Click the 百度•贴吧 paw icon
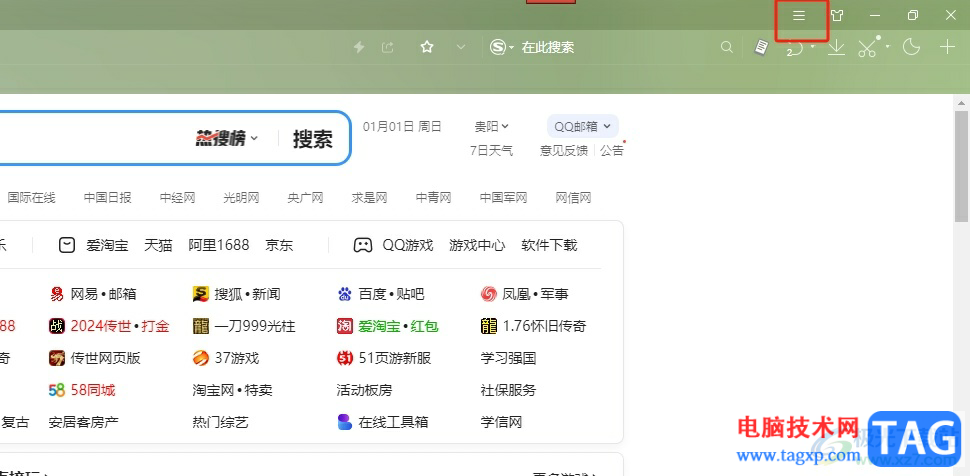This screenshot has height=476, width=970. coord(345,294)
